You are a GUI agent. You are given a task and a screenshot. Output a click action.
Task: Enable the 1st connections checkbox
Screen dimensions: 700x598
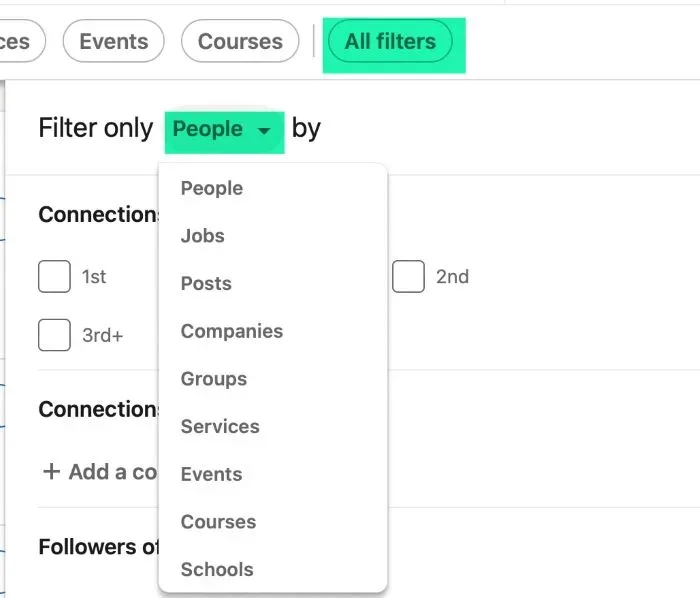54,276
